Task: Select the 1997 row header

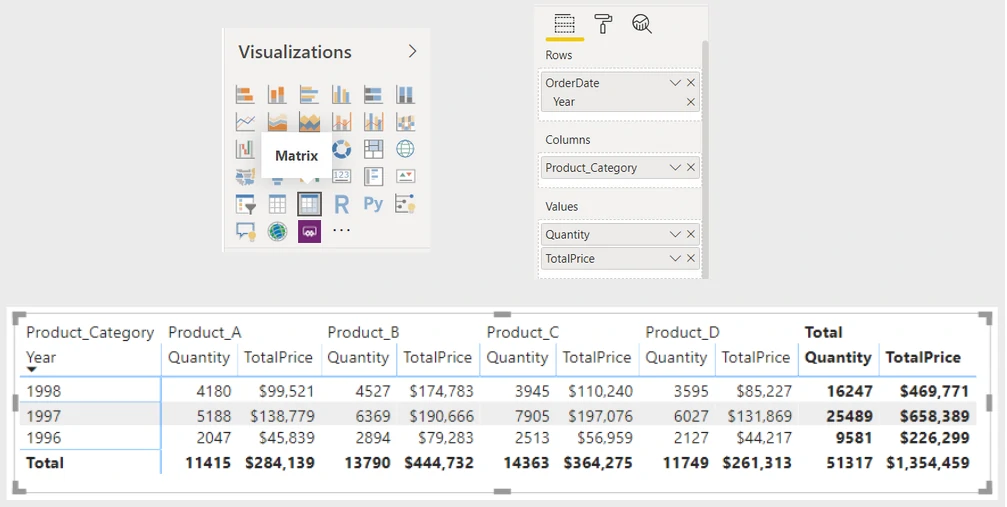Action: 43,416
